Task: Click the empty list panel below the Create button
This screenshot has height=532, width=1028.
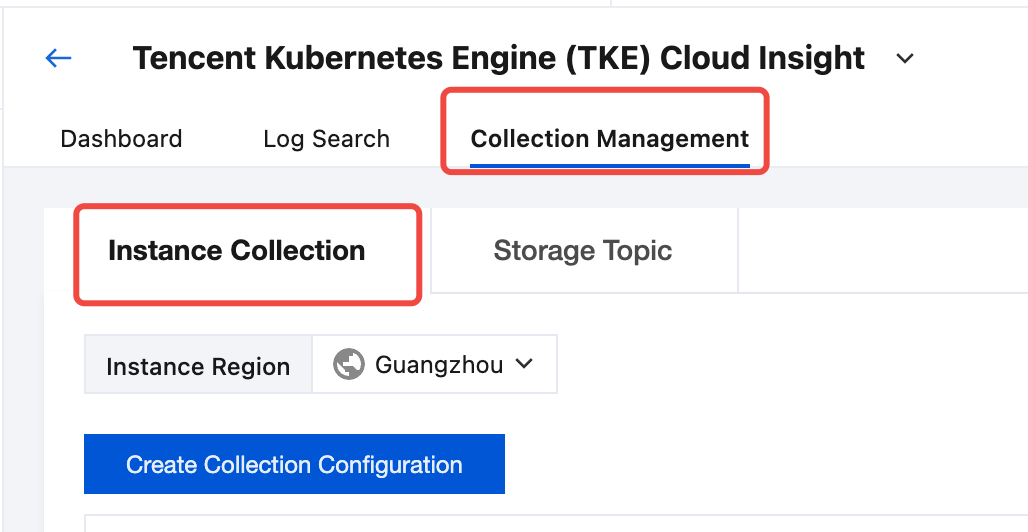Action: click(550, 523)
